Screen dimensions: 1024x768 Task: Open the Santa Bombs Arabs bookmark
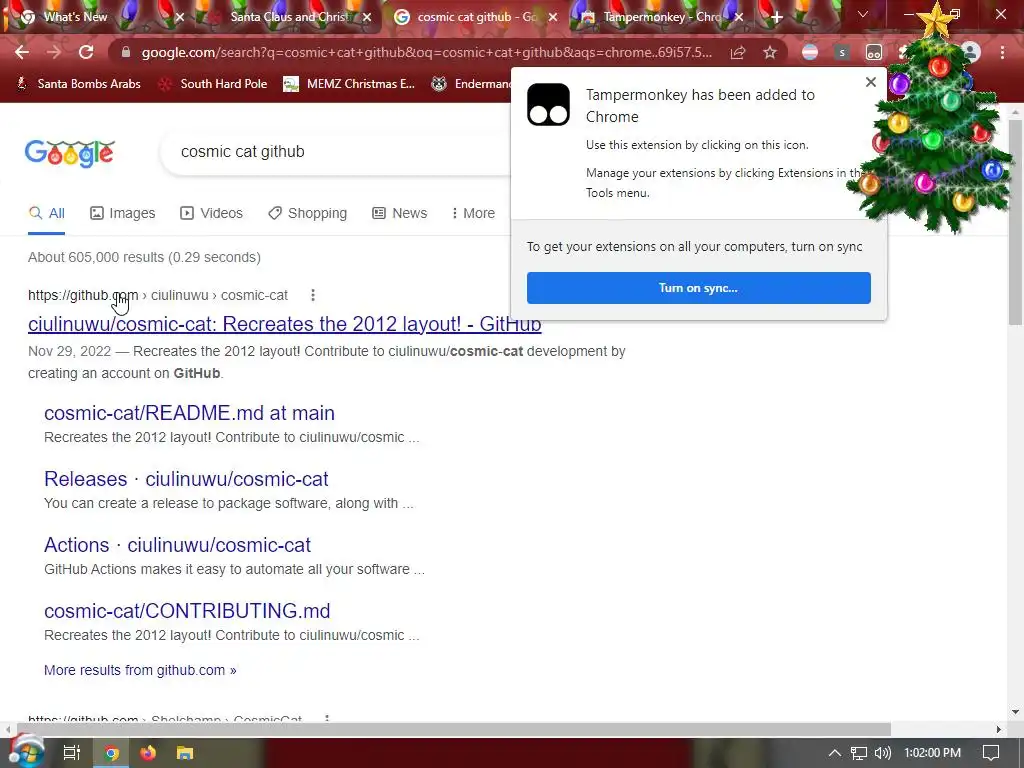(x=78, y=84)
